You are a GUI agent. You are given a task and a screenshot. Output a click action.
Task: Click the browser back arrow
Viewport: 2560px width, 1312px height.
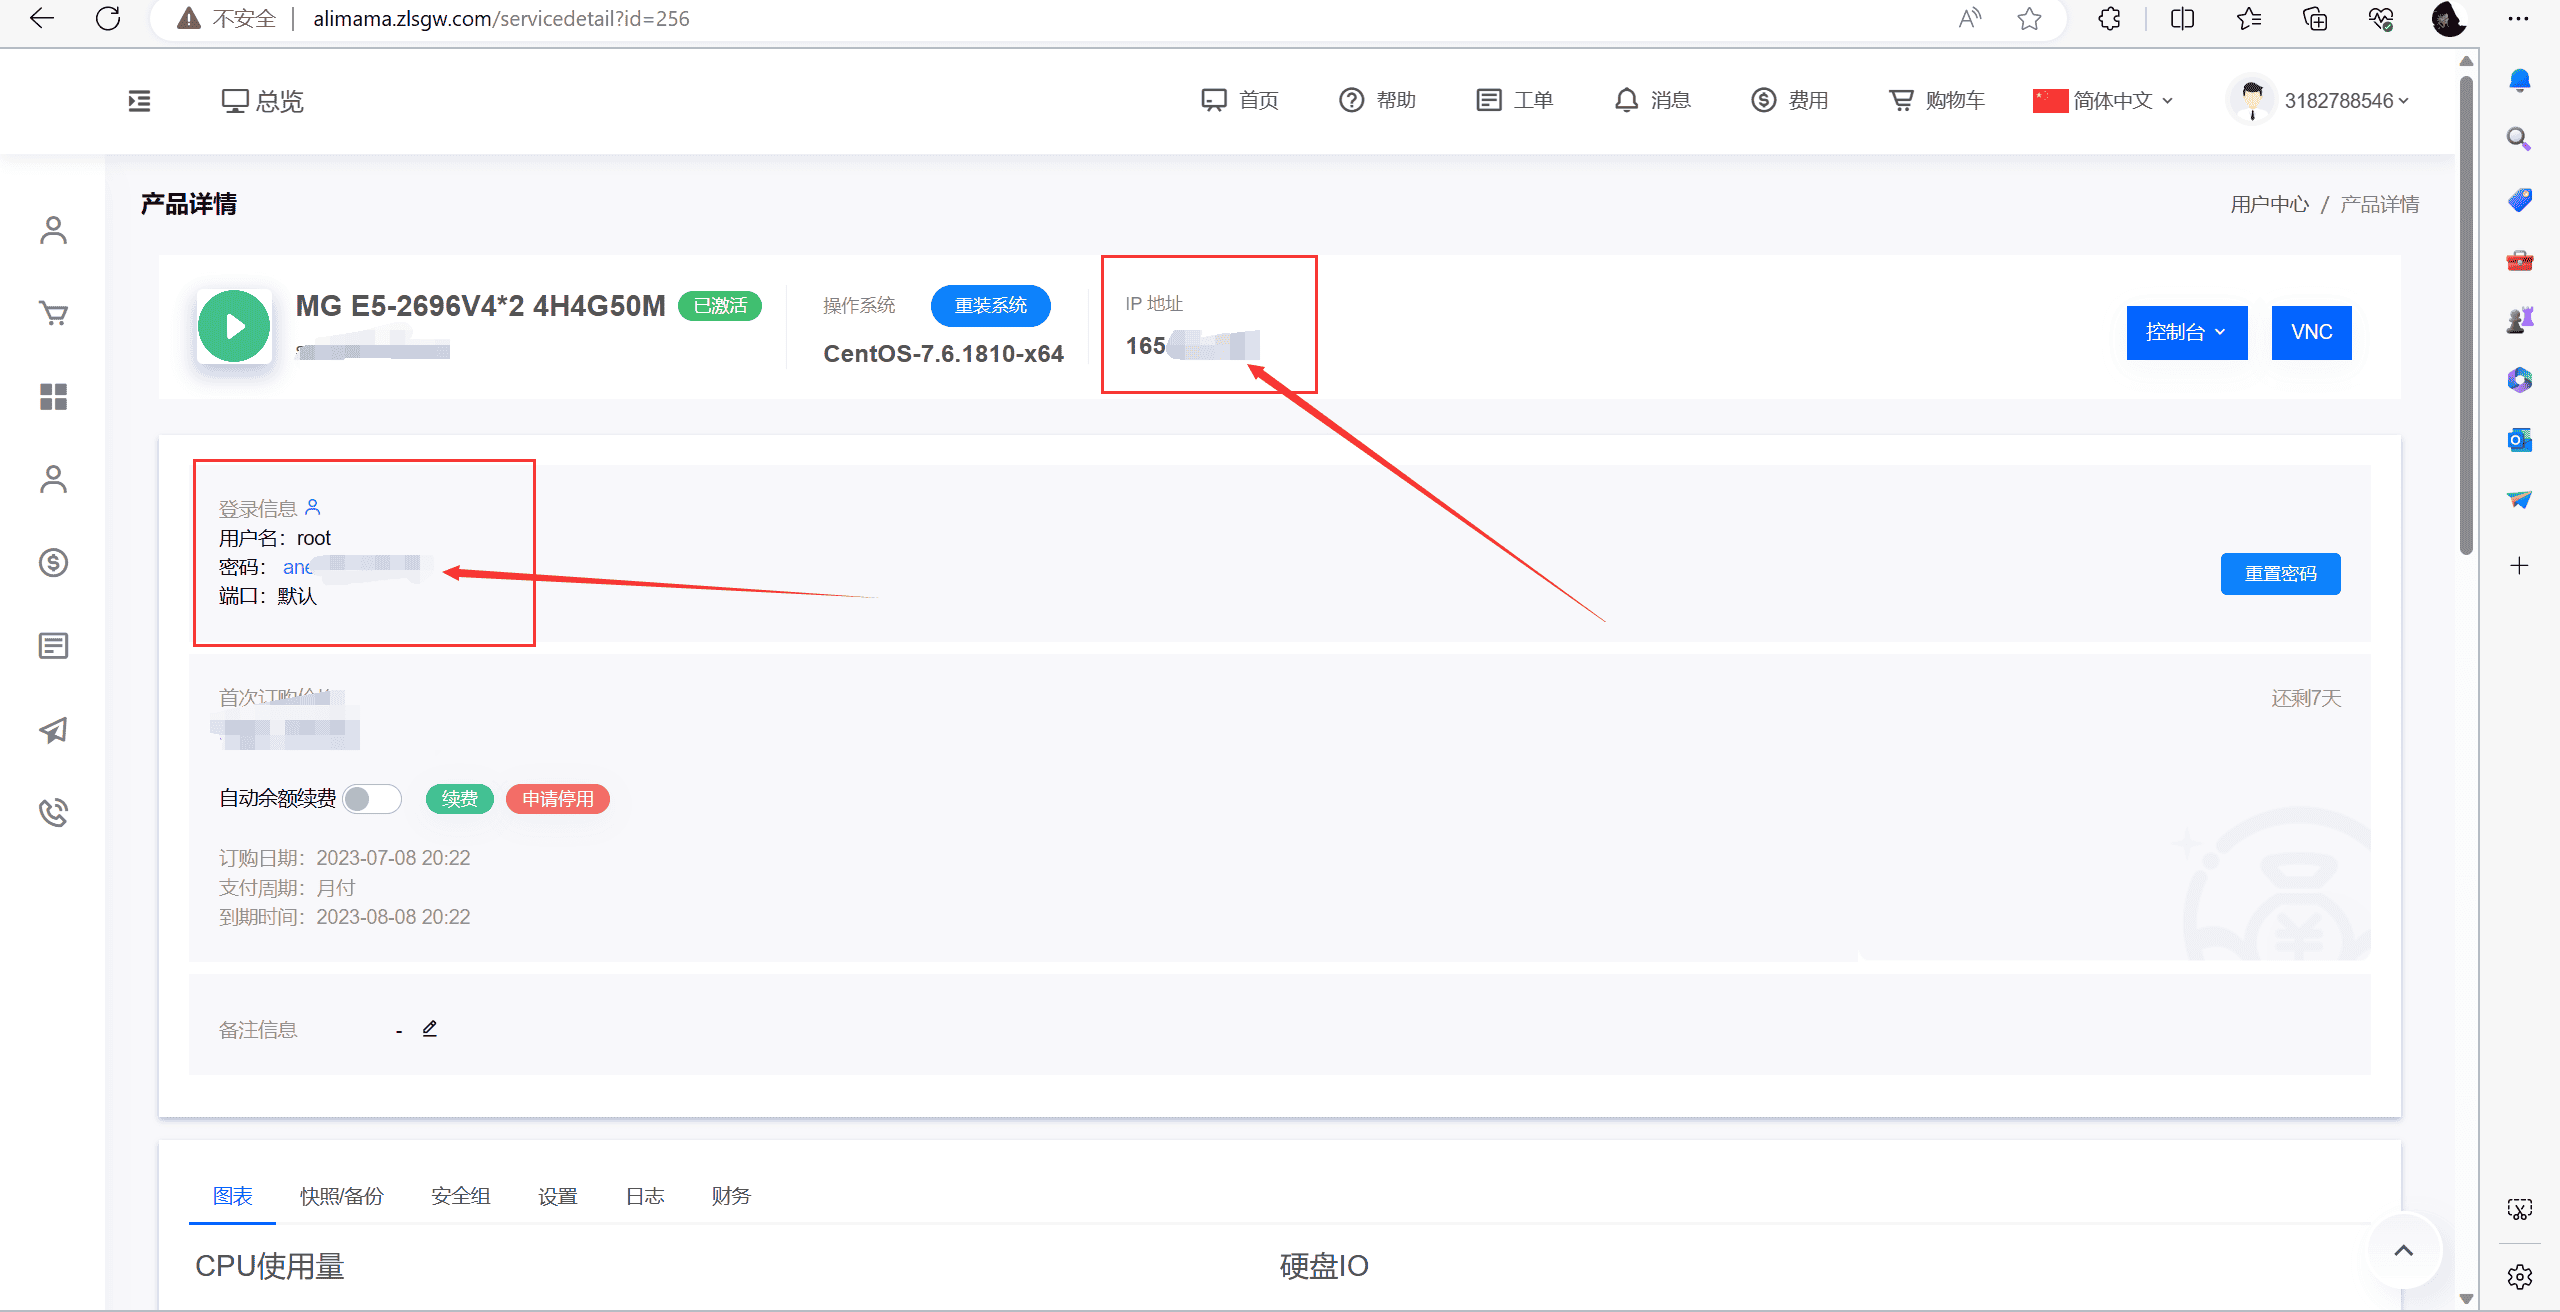[x=42, y=18]
